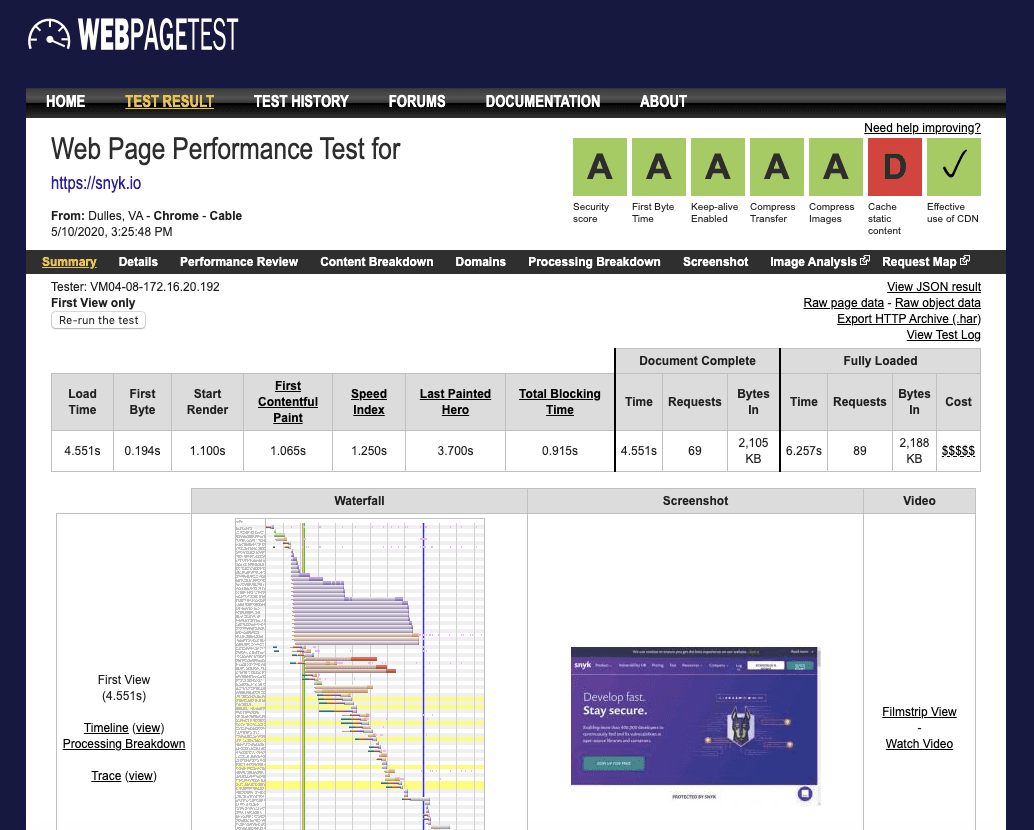Open the Raw page data link
This screenshot has height=830, width=1034.
tap(843, 303)
